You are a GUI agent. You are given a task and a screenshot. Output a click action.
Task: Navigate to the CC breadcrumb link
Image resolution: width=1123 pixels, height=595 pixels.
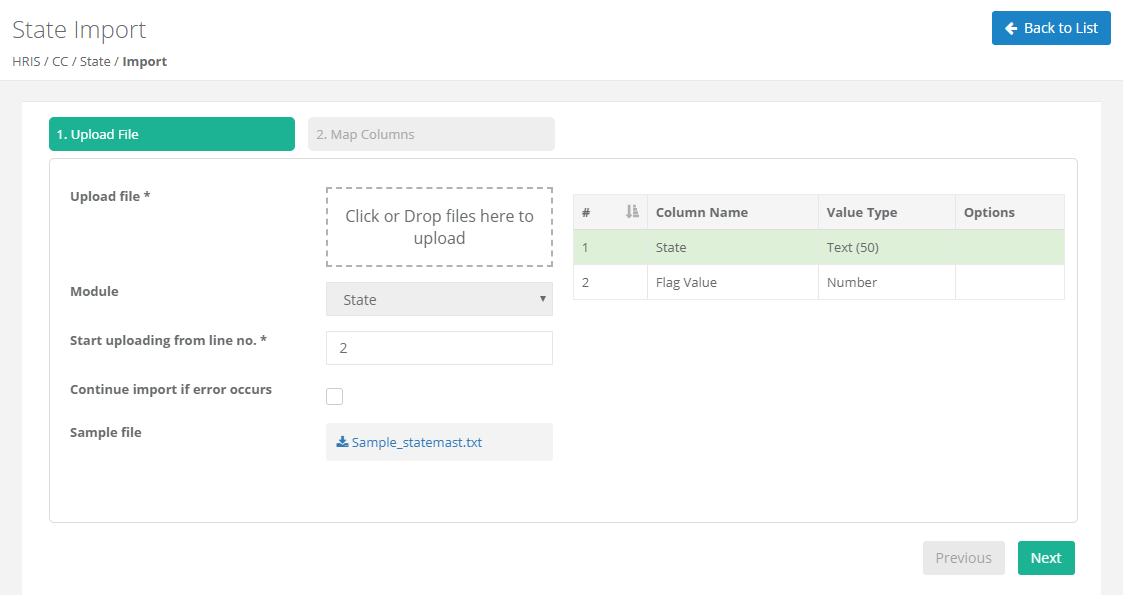60,62
